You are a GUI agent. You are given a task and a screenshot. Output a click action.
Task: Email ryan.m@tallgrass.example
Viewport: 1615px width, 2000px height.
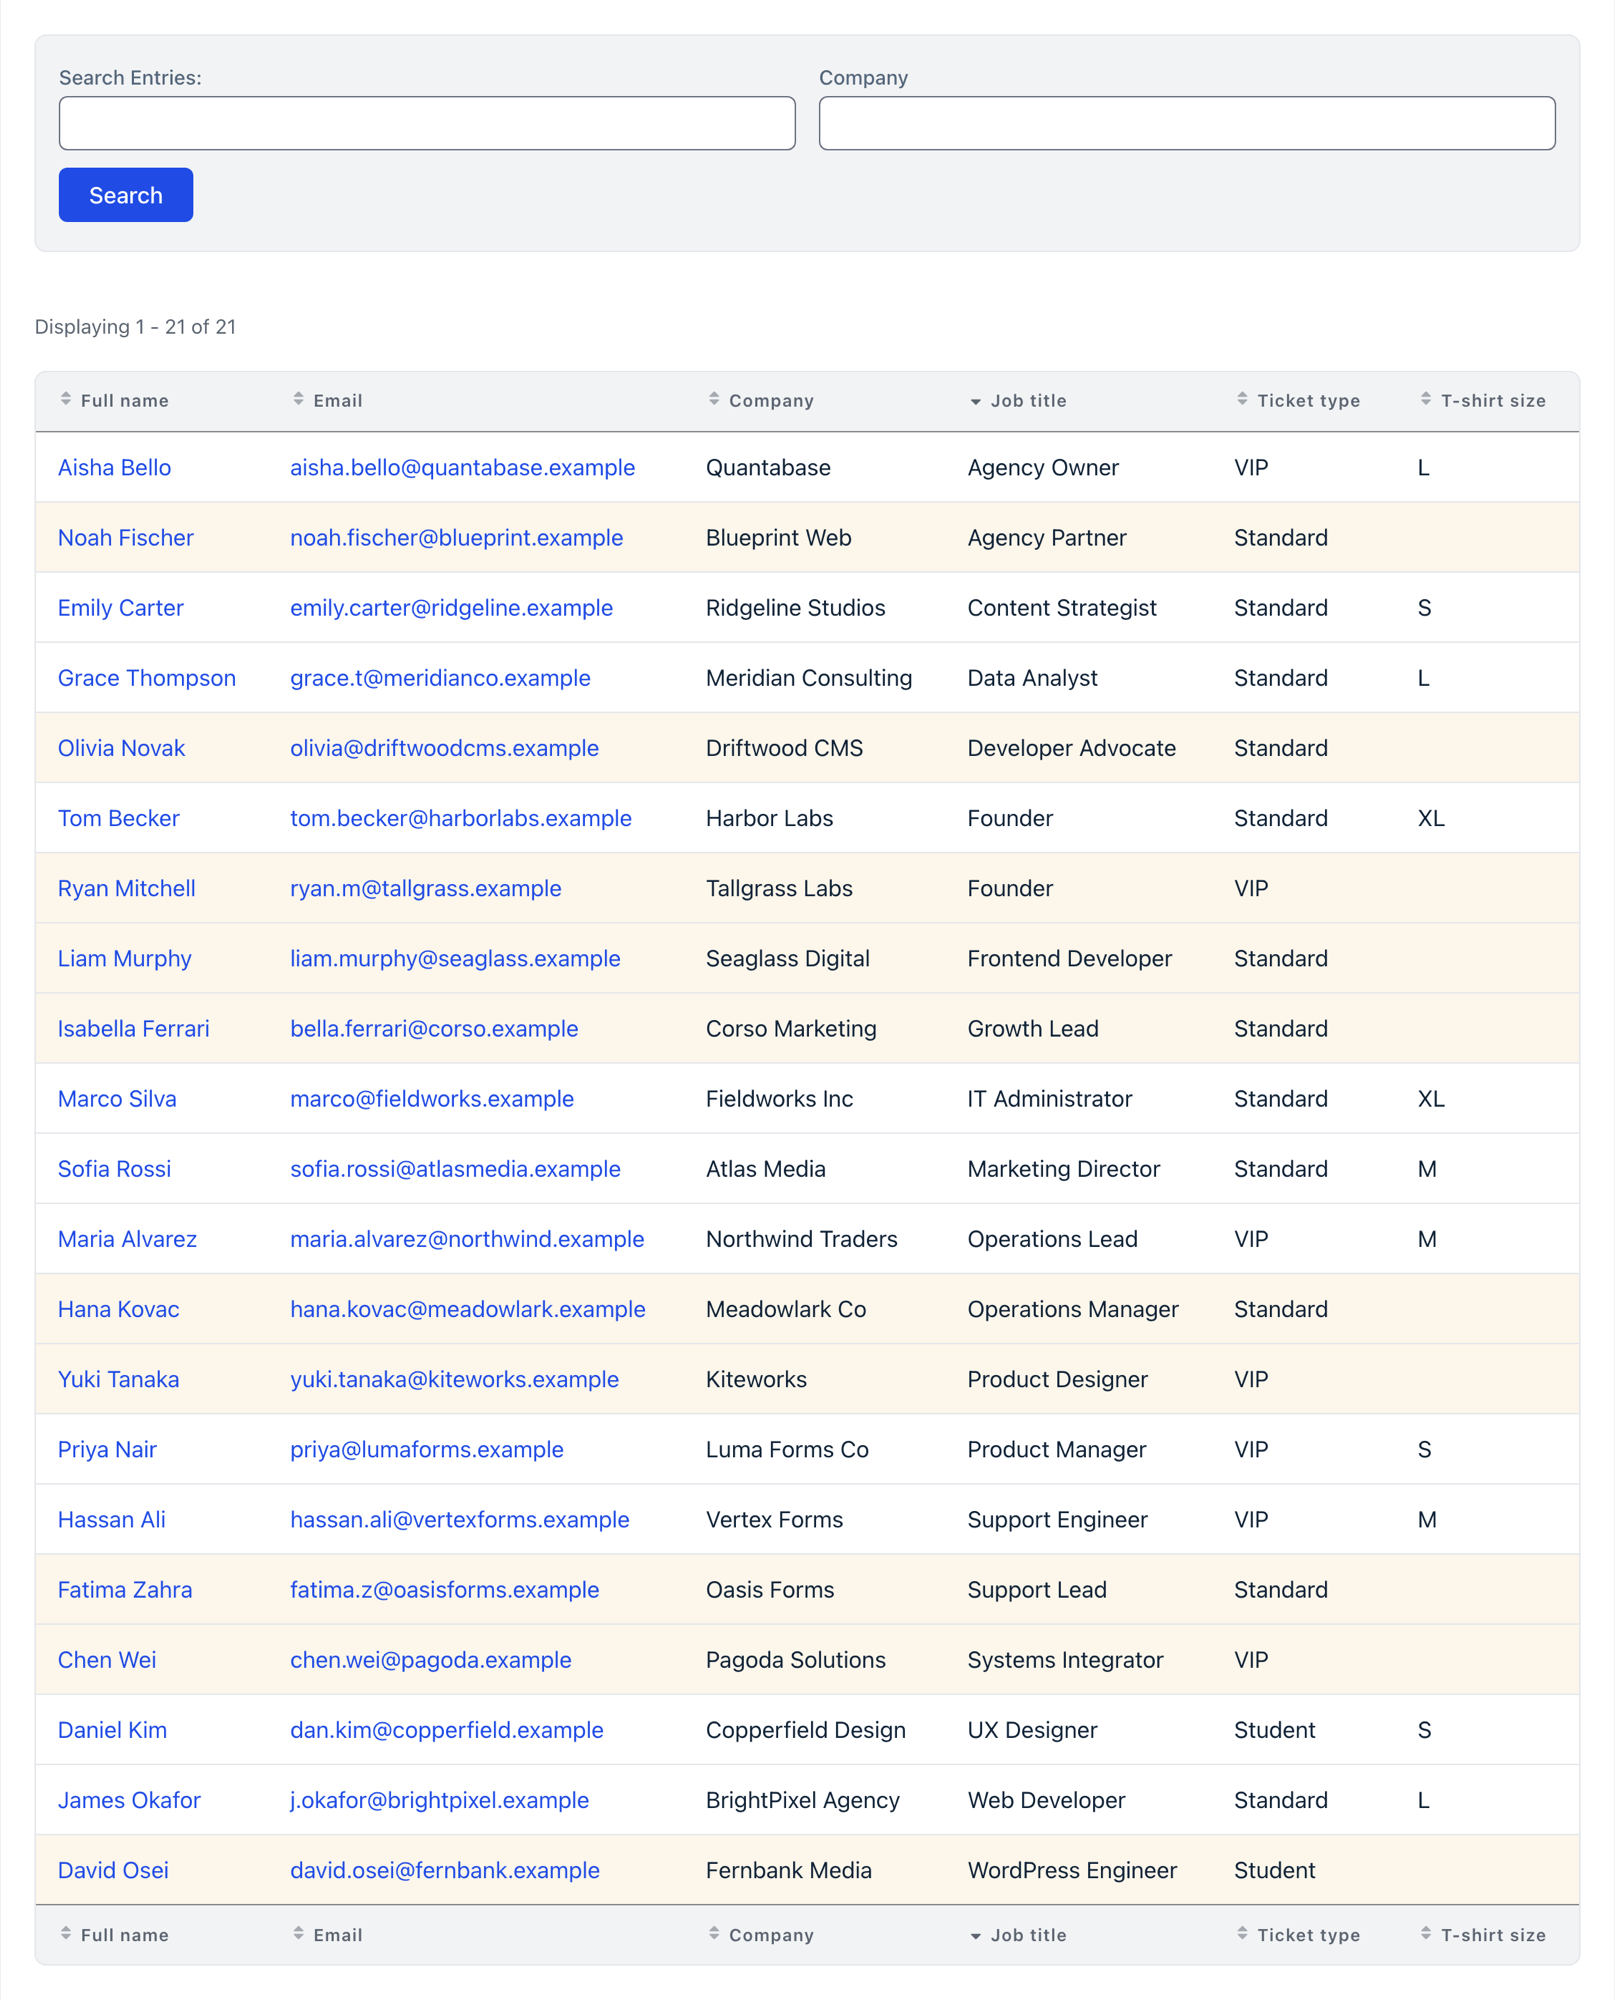tap(426, 888)
